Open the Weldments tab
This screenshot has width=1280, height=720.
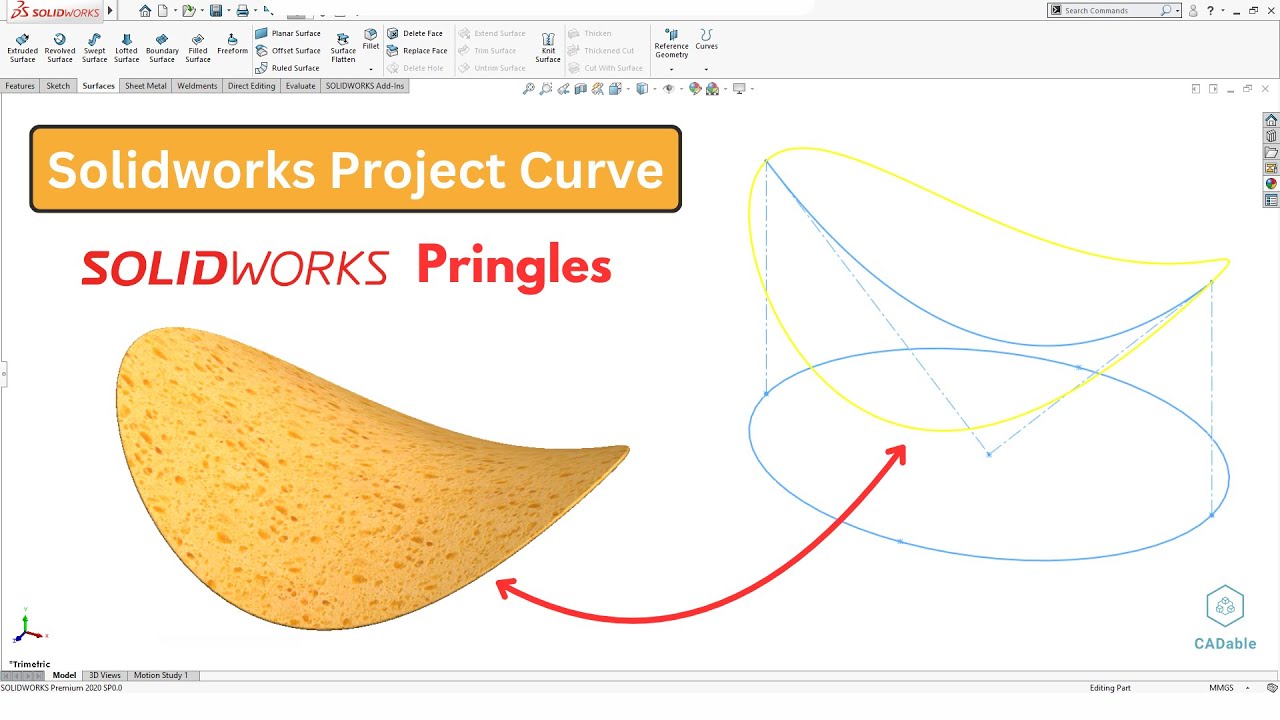point(197,86)
